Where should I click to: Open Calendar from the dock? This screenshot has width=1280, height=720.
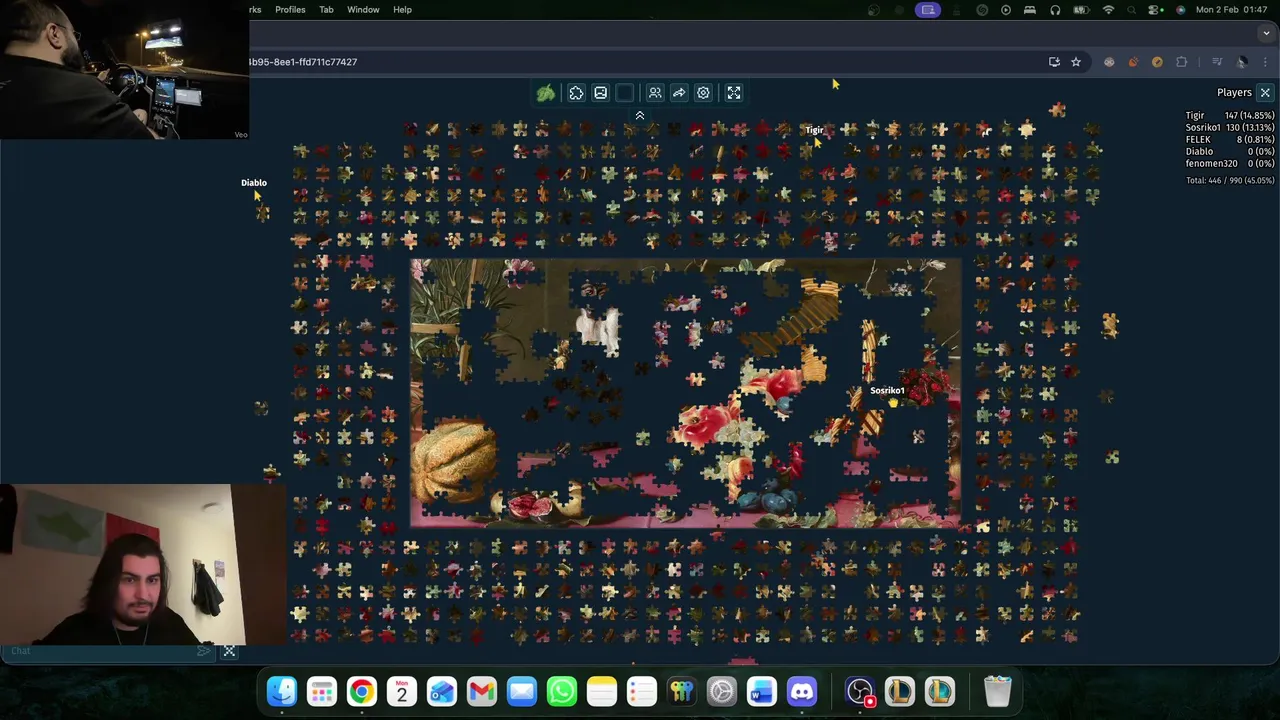402,691
